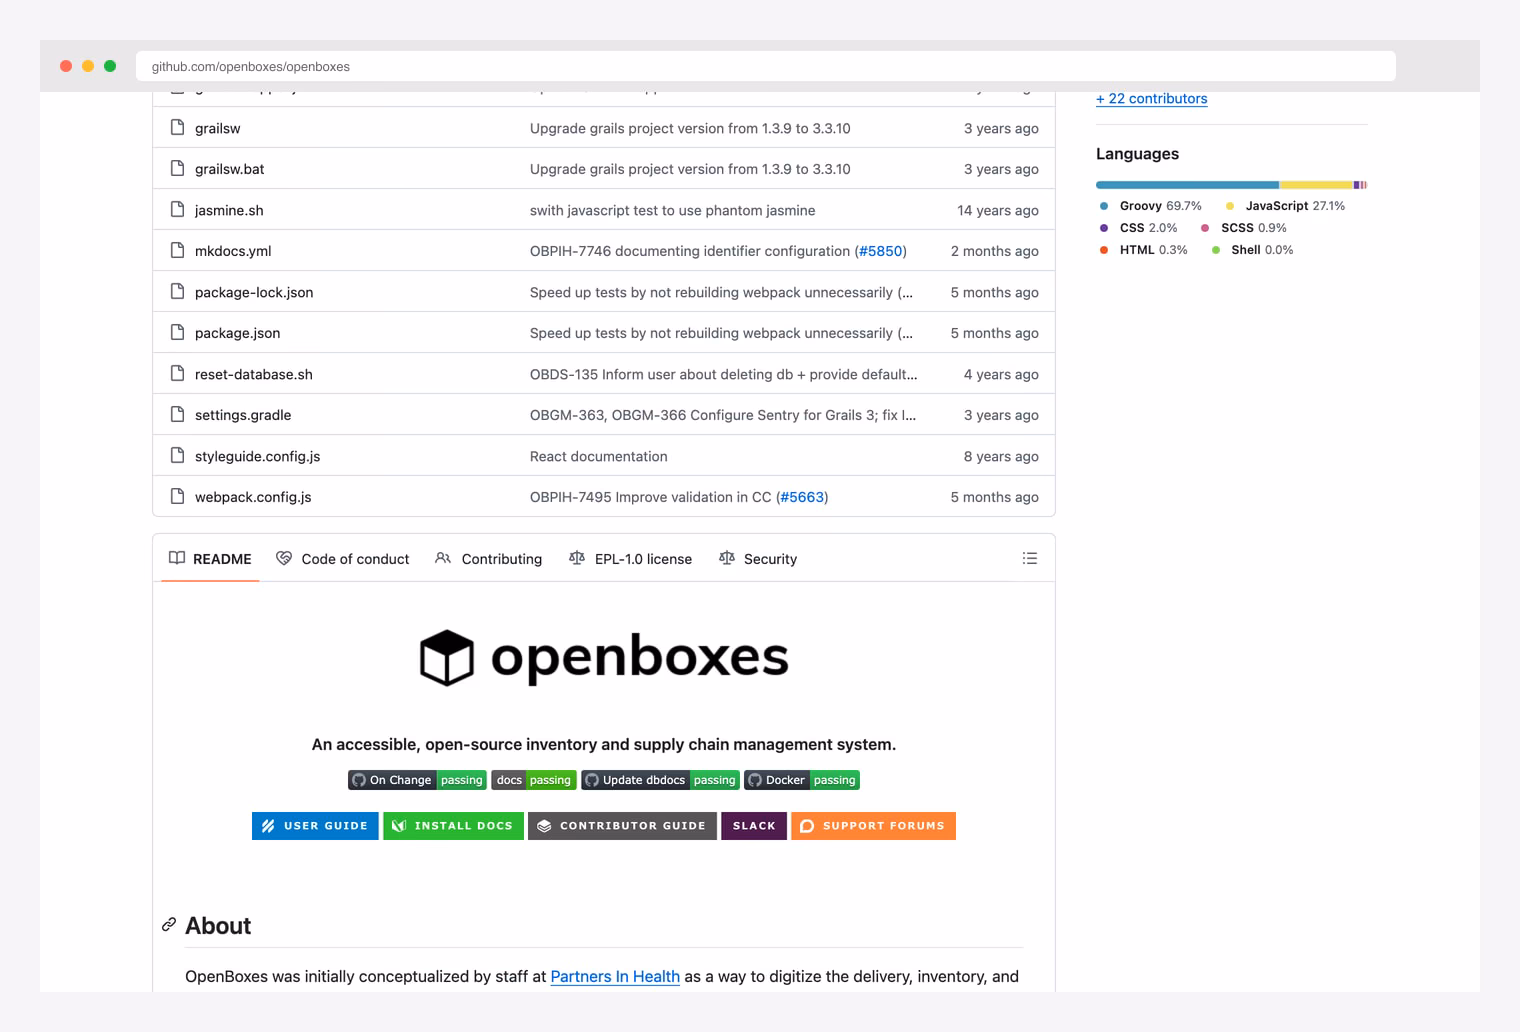
Task: Open the Security tab
Action: pyautogui.click(x=758, y=558)
